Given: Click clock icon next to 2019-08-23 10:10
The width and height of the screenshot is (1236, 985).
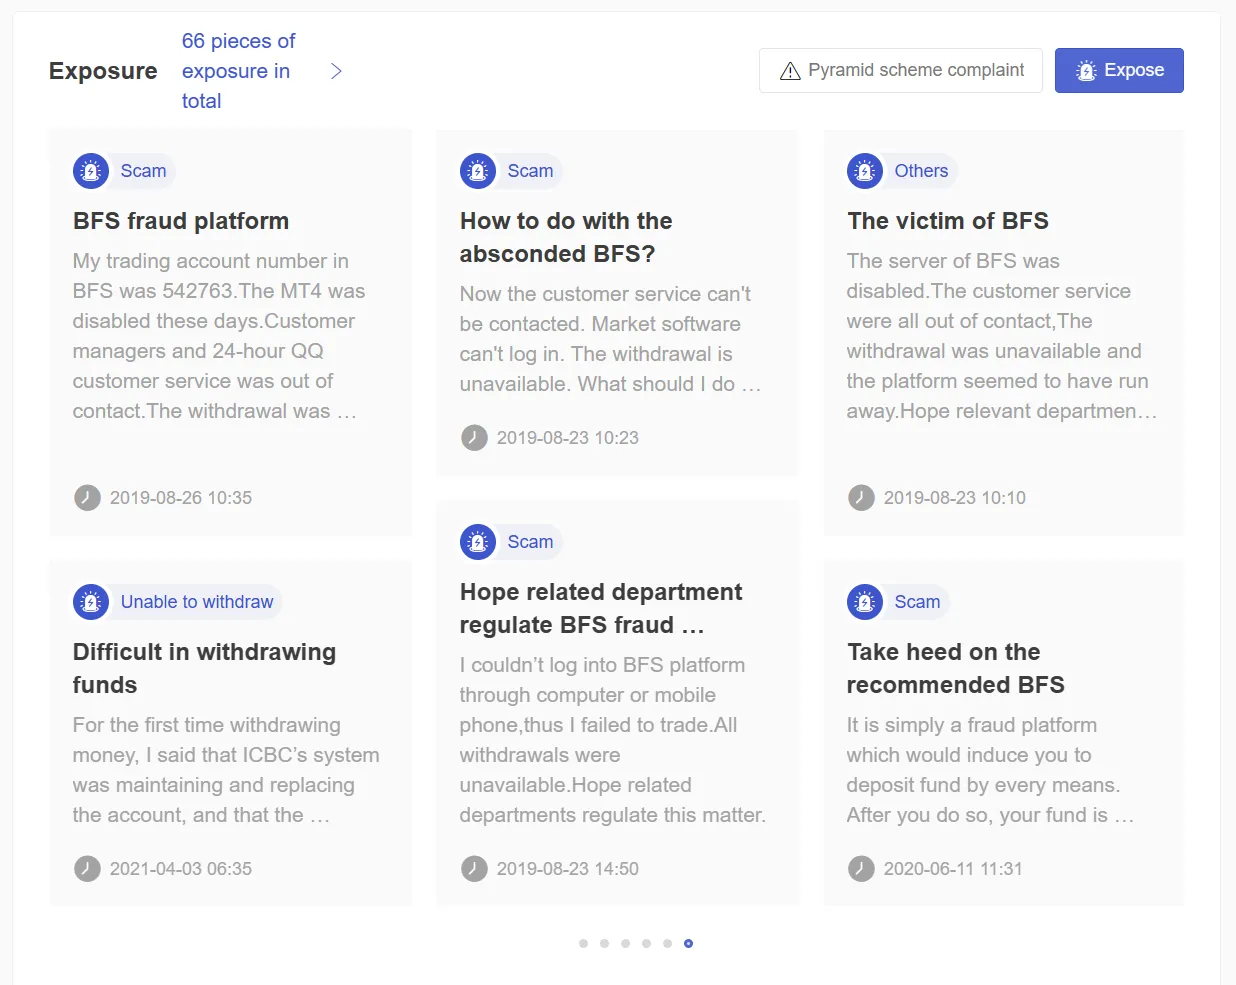Looking at the screenshot, I should pos(861,498).
